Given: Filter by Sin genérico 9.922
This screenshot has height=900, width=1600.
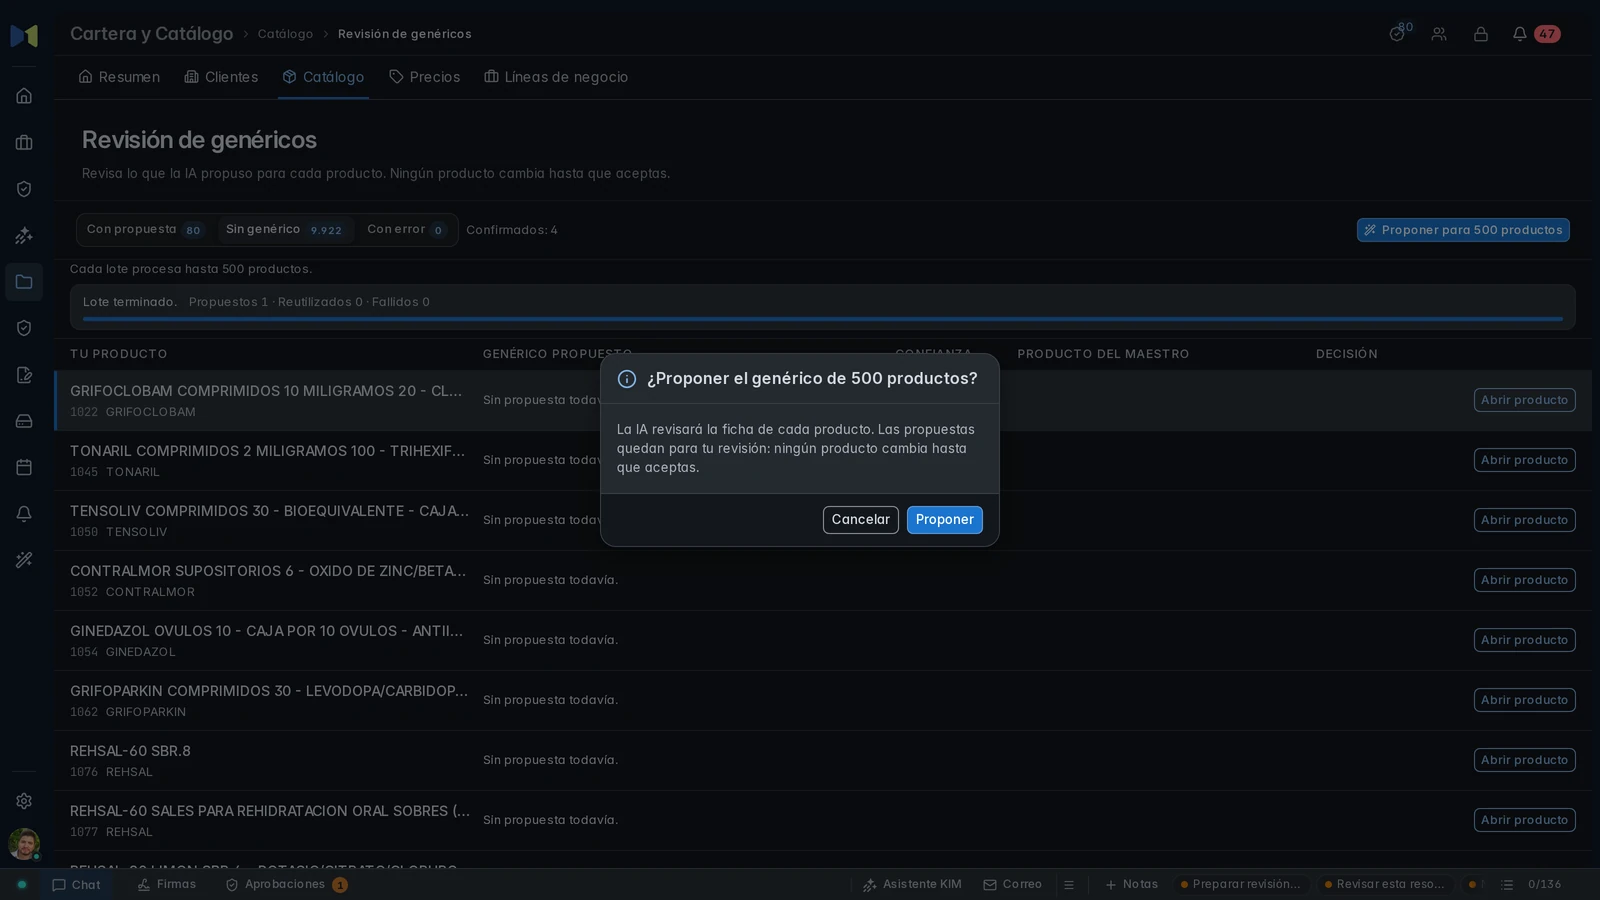Looking at the screenshot, I should tap(284, 230).
